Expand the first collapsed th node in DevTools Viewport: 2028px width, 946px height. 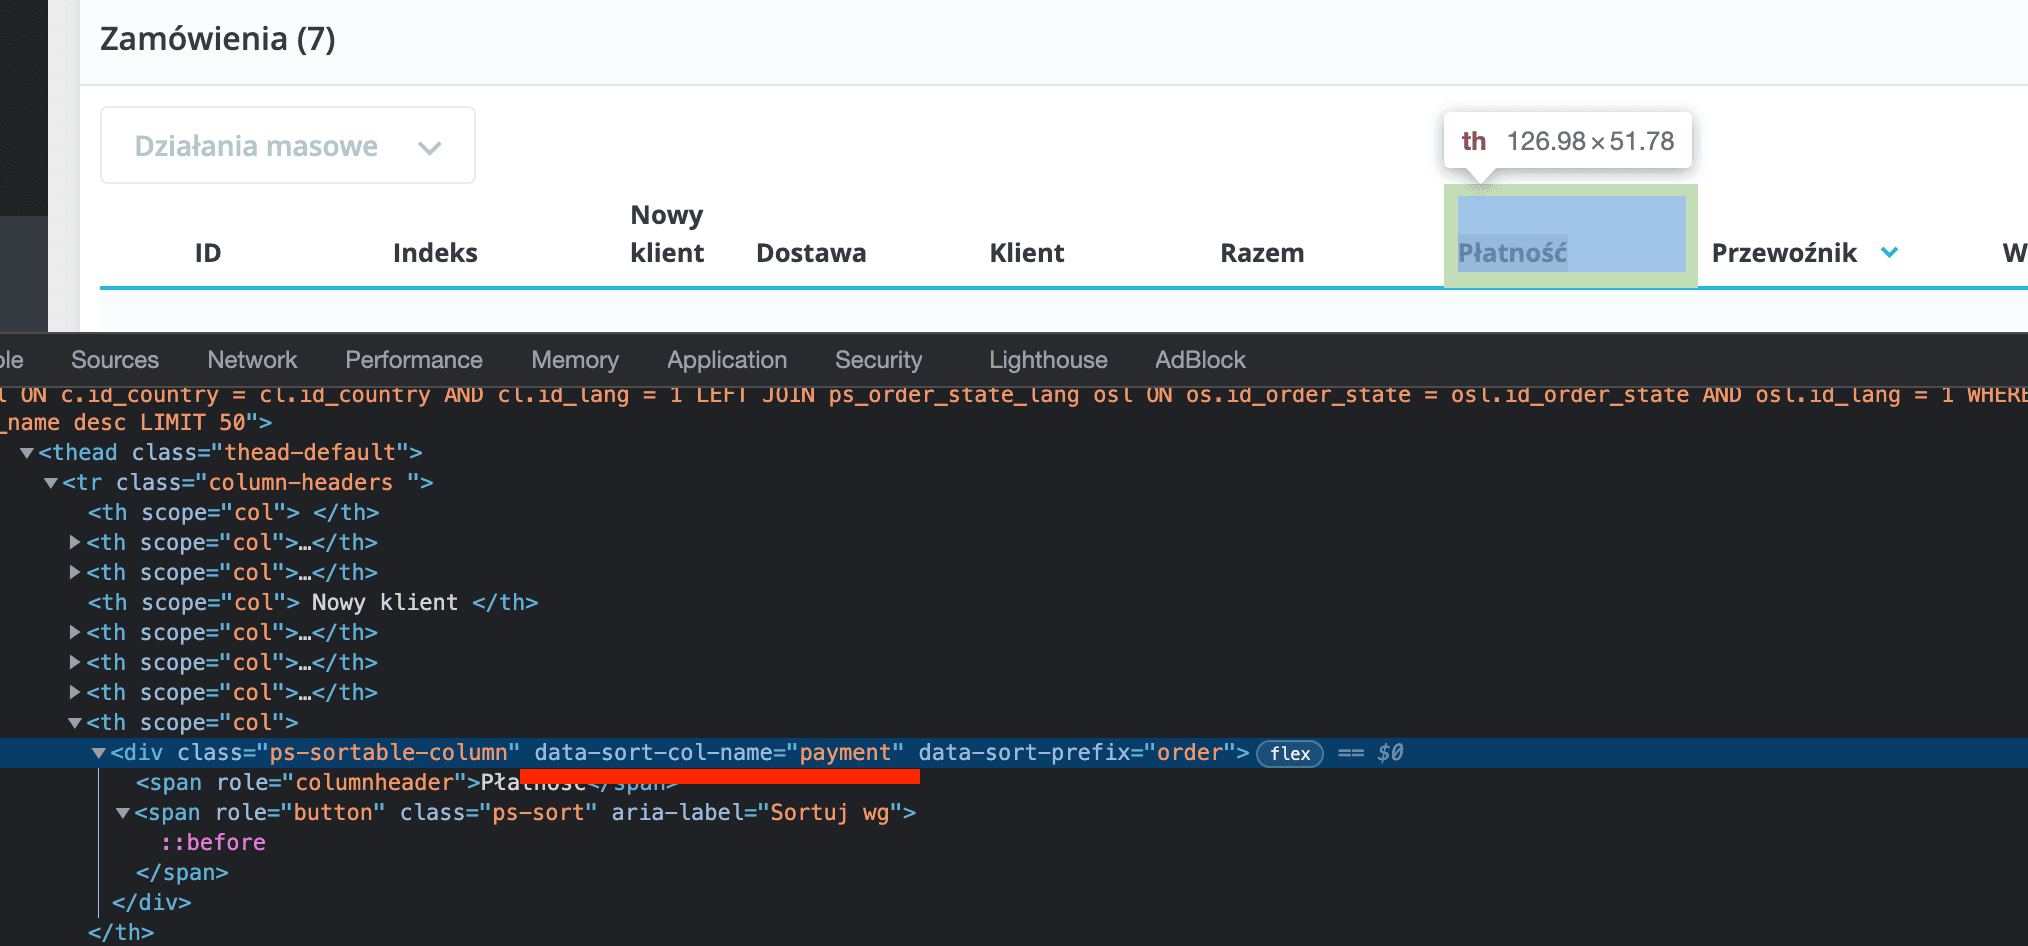[75, 542]
